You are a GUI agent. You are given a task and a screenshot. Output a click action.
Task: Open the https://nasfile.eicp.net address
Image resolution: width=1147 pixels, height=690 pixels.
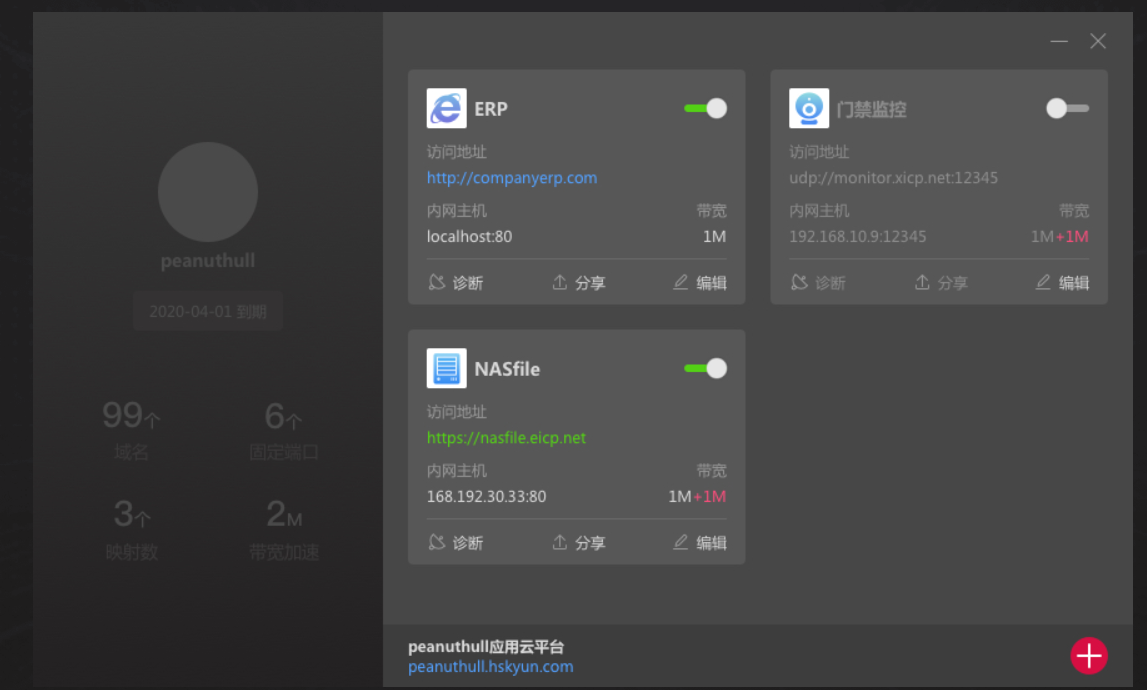pyautogui.click(x=506, y=438)
